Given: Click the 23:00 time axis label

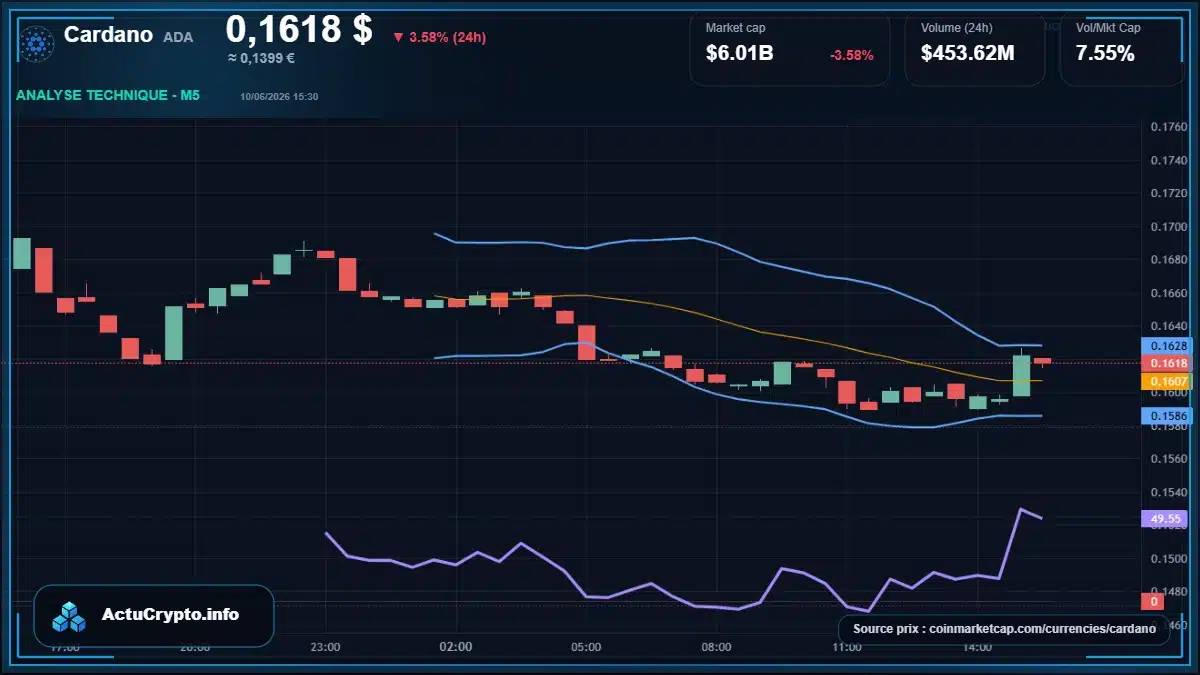Looking at the screenshot, I should (325, 647).
